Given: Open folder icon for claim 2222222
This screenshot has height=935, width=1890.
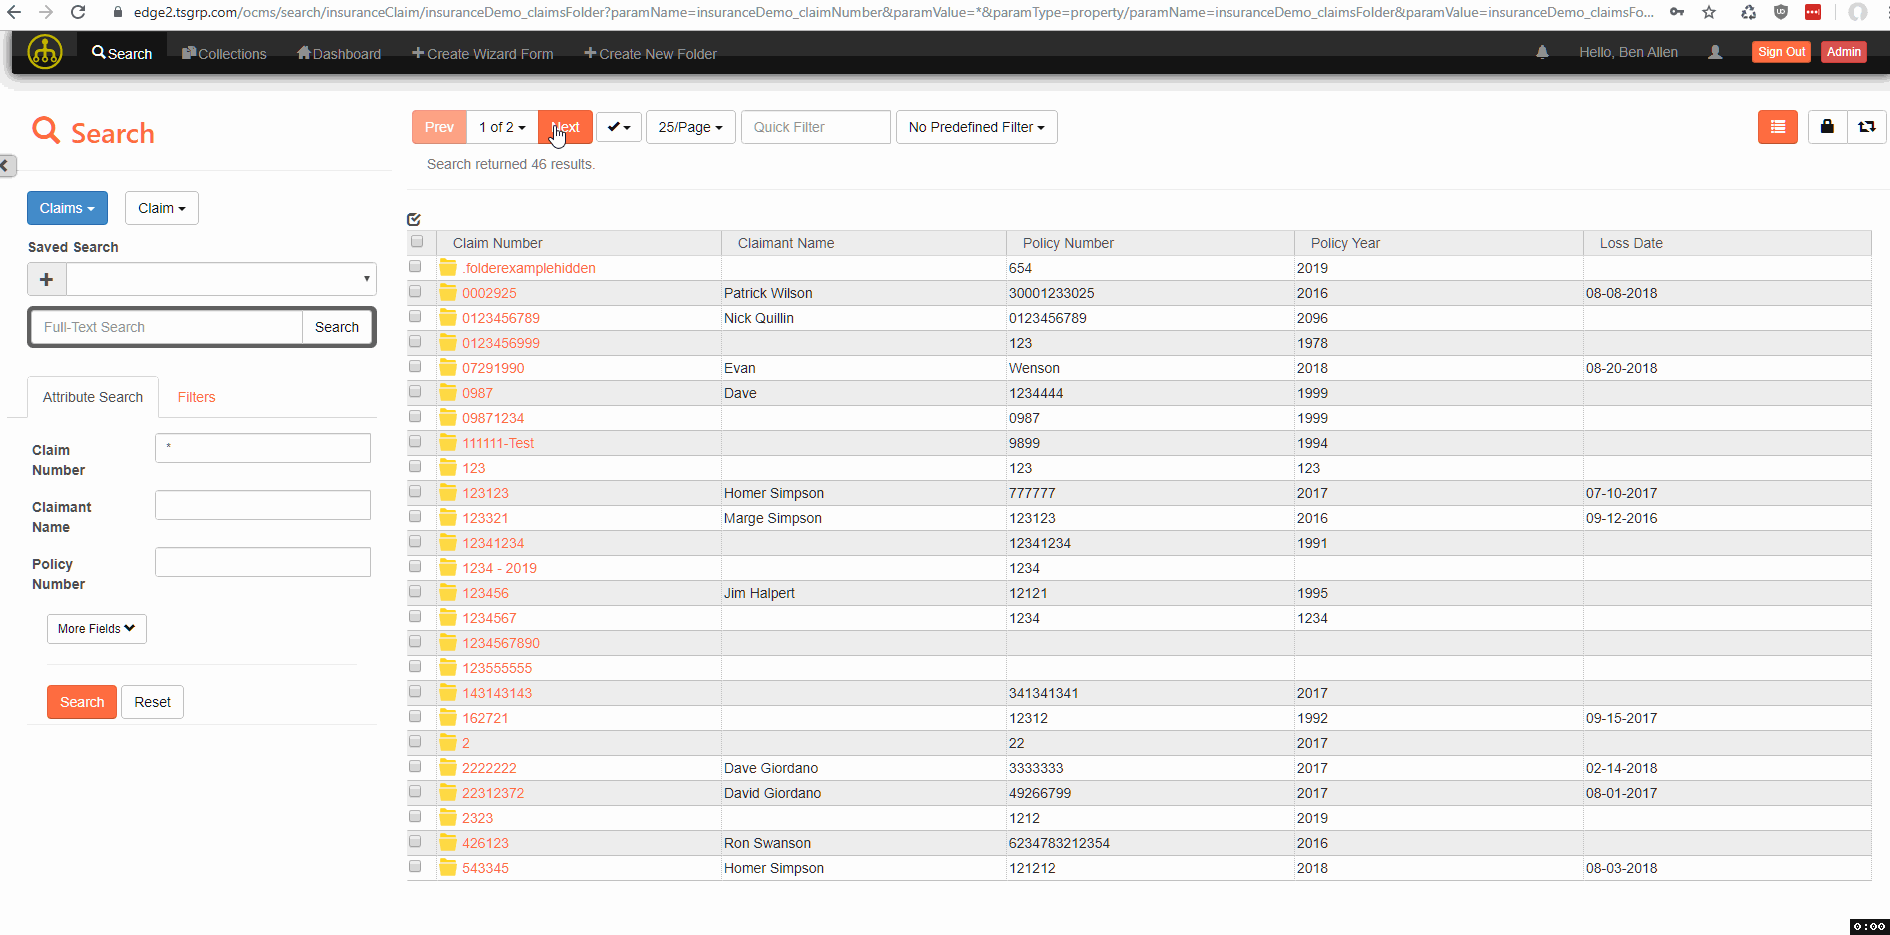Looking at the screenshot, I should [448, 768].
